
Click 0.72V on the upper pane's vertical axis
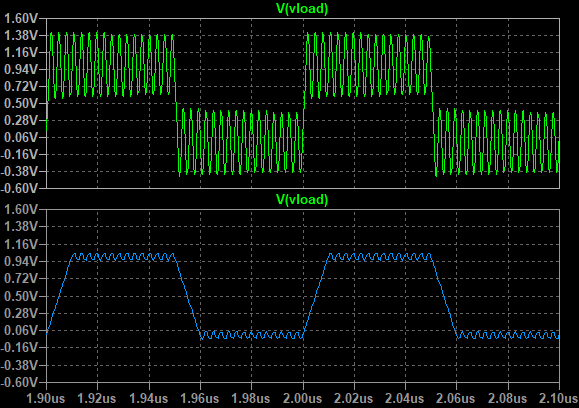[21, 86]
